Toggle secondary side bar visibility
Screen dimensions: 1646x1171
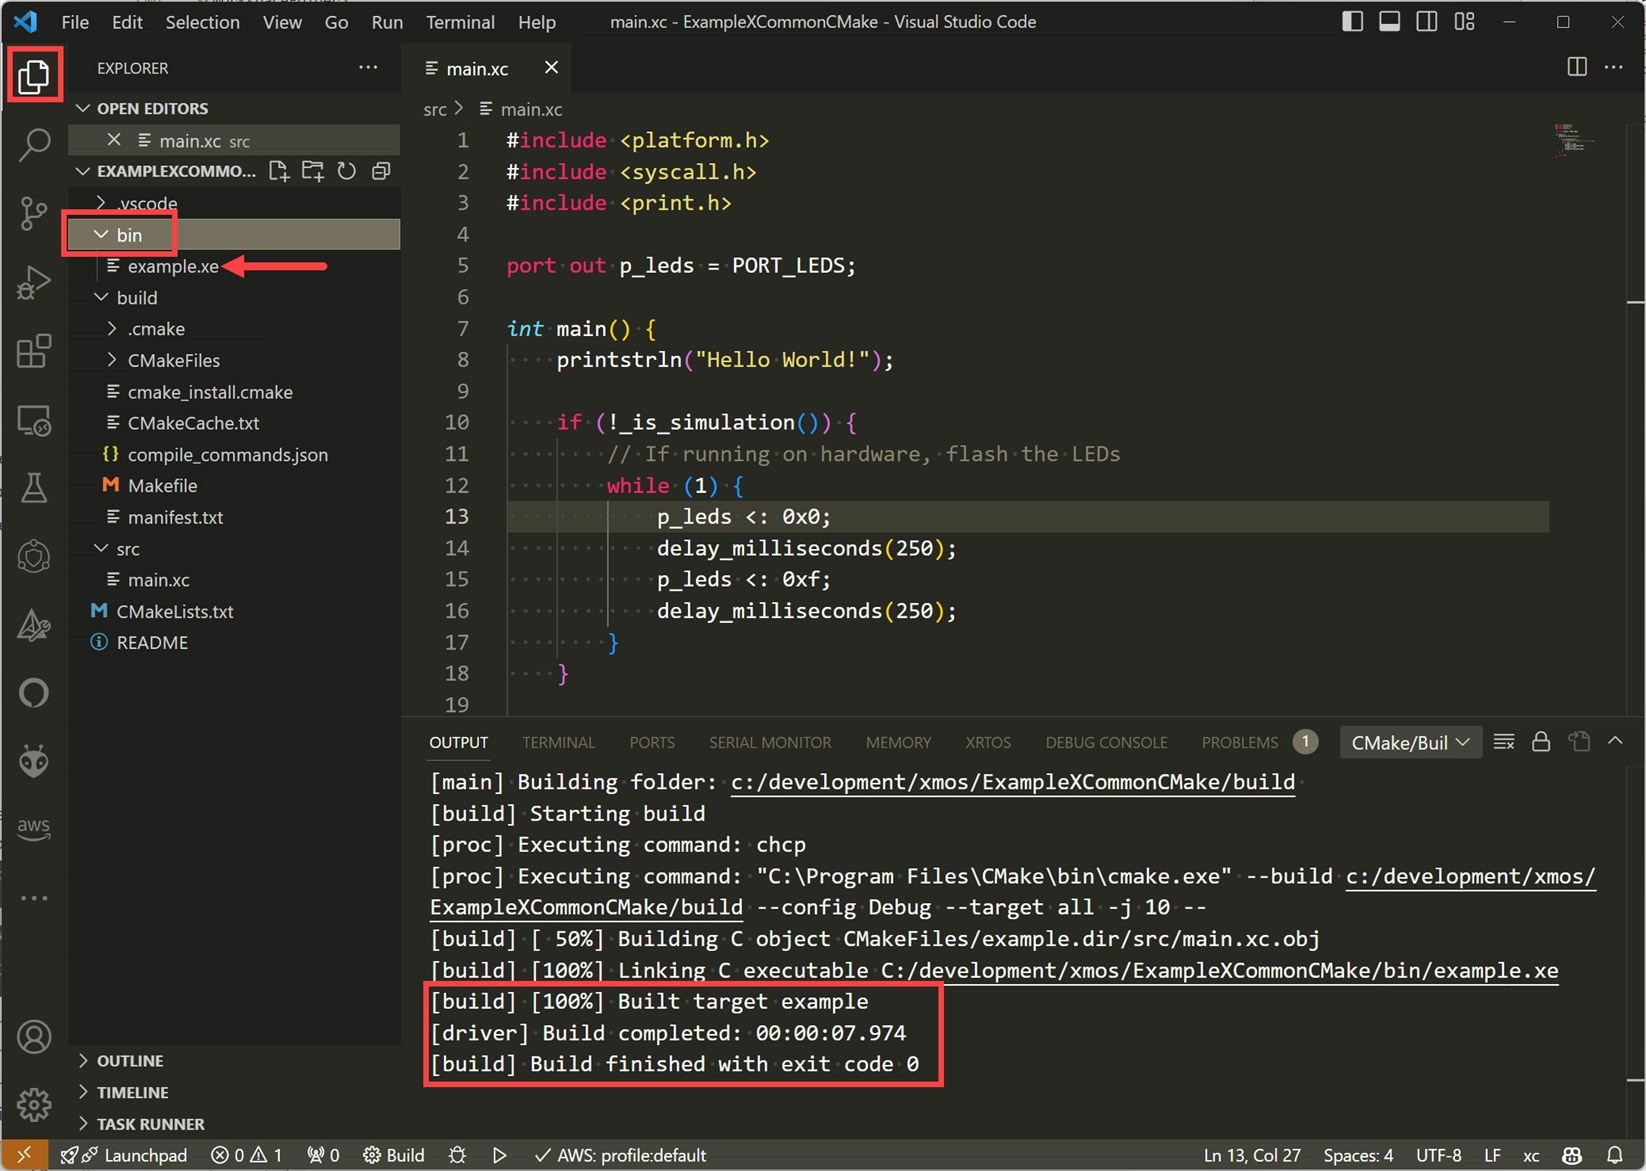pos(1427,21)
